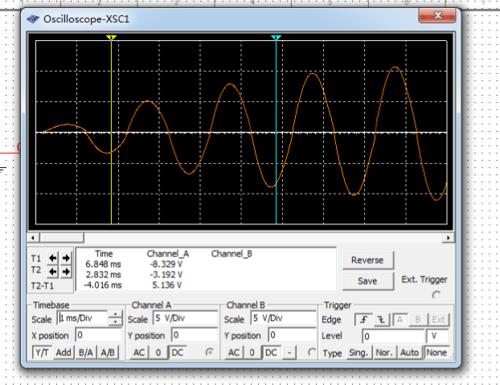Set Channel A coupling to AC
The height and width of the screenshot is (385, 500).
click(139, 353)
